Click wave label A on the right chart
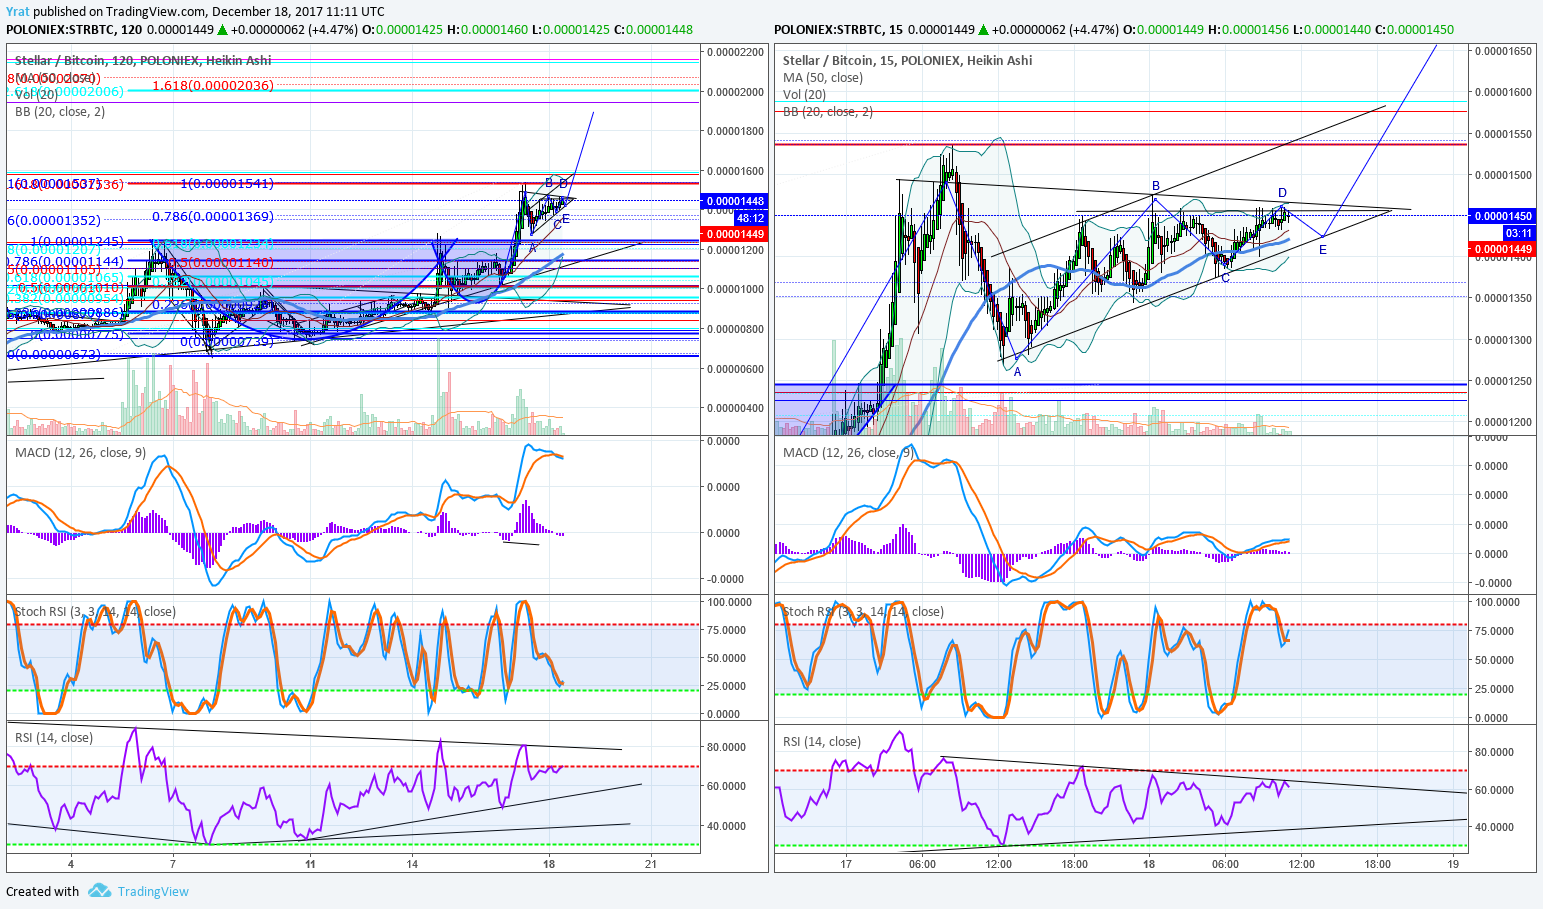This screenshot has height=909, width=1543. point(1018,372)
